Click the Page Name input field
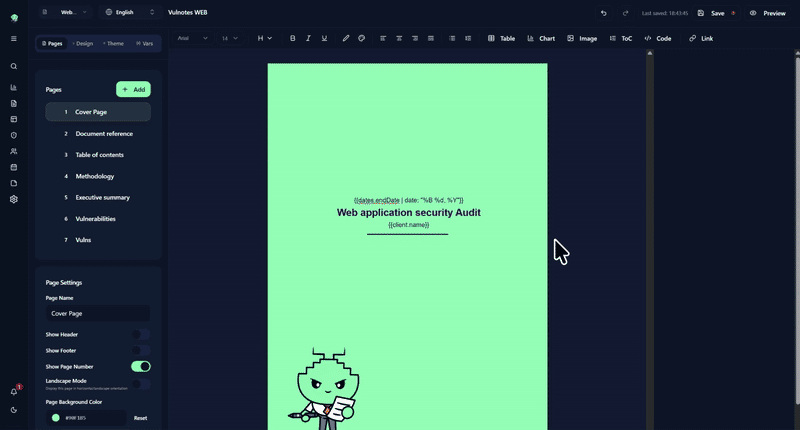The height and width of the screenshot is (430, 800). pyautogui.click(x=98, y=313)
